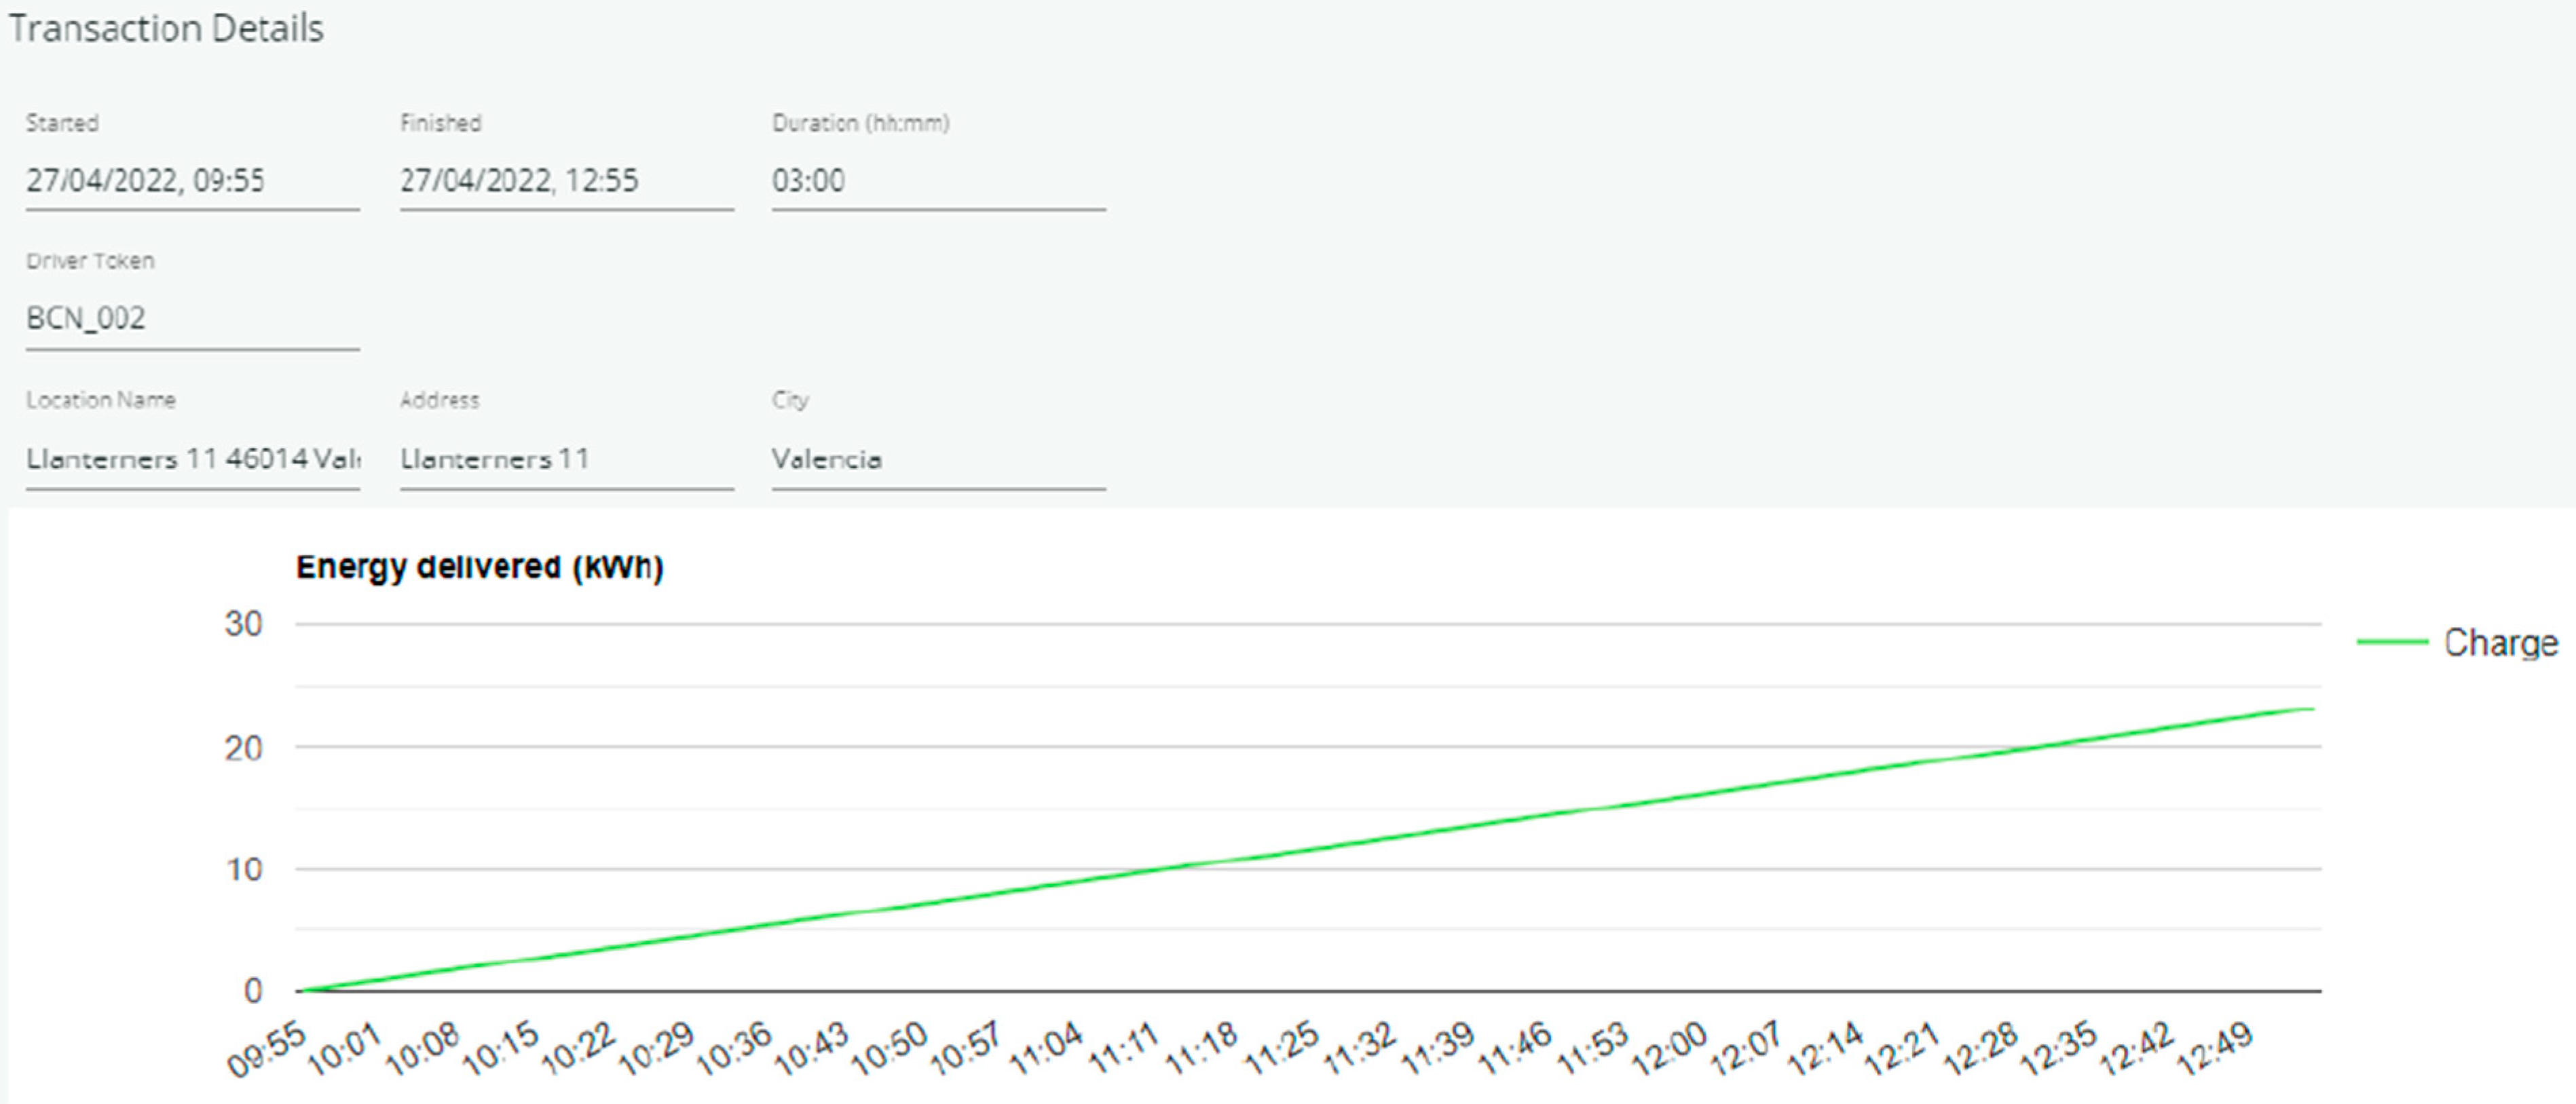
Task: Select the Address field Llanterners 11
Action: pyautogui.click(x=565, y=459)
